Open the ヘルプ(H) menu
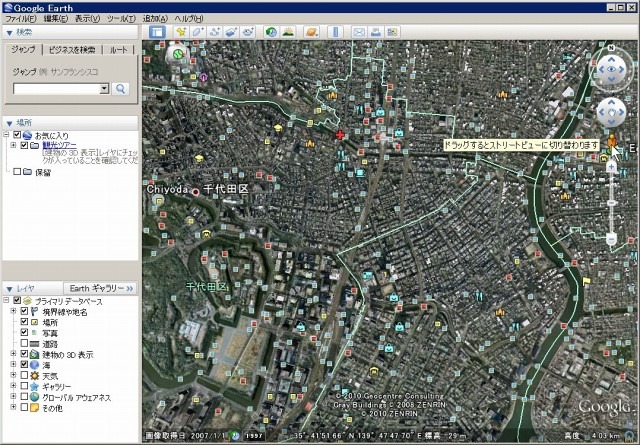The height and width of the screenshot is (445, 640). click(x=189, y=19)
